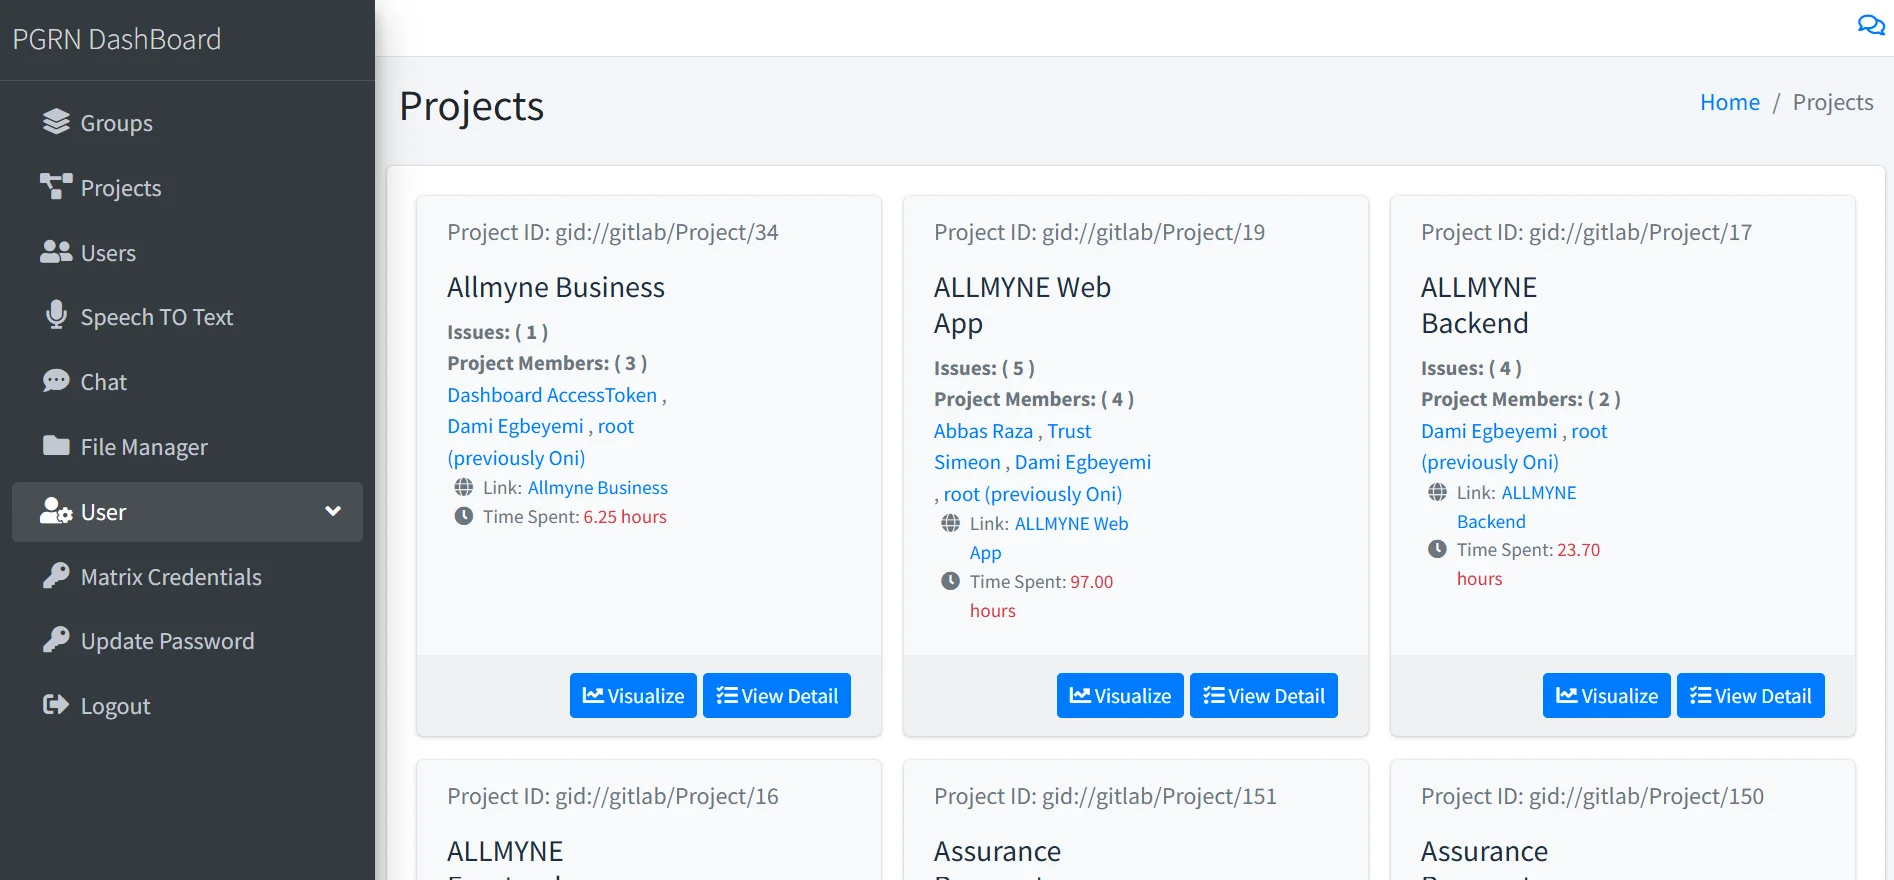Click the Groups layers icon in sidebar
Screen dimensions: 1894x880
point(56,122)
